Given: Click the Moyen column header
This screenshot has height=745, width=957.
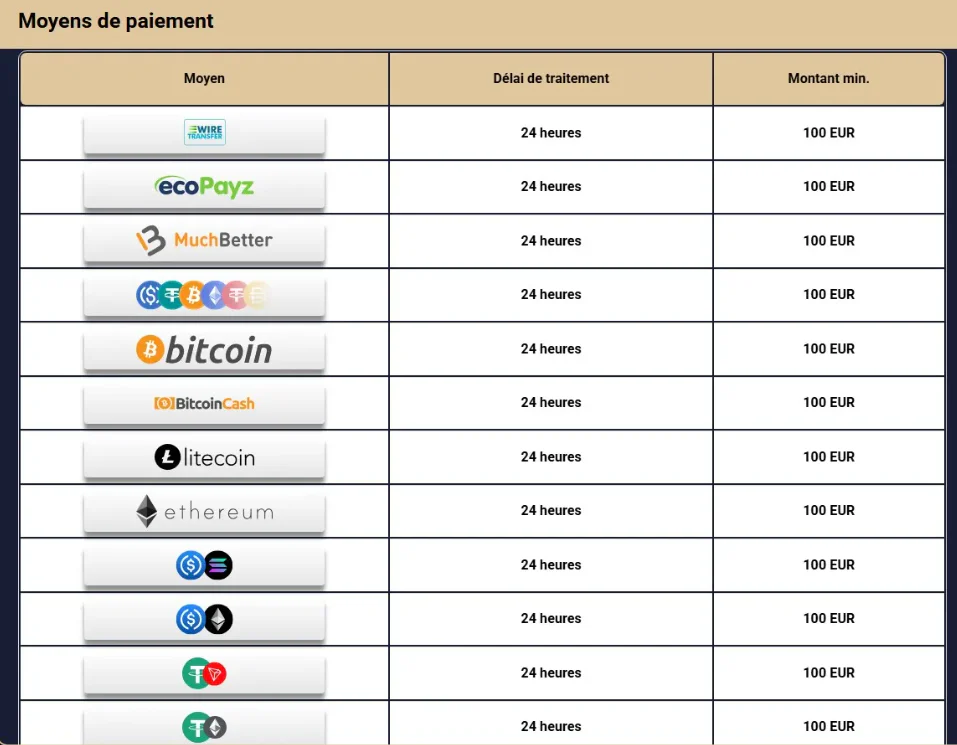Looking at the screenshot, I should 204,79.
